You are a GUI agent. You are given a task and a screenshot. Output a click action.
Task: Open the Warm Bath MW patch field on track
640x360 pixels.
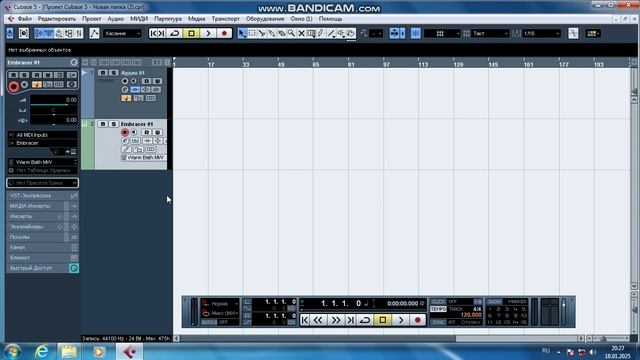click(x=144, y=158)
